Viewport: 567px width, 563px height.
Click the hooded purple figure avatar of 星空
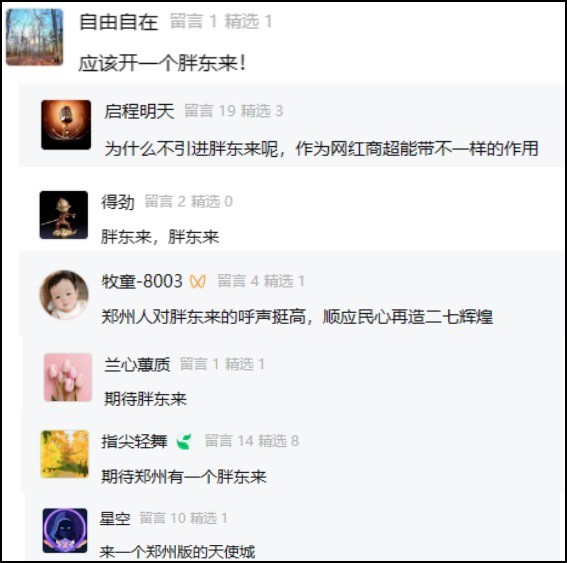(x=65, y=530)
